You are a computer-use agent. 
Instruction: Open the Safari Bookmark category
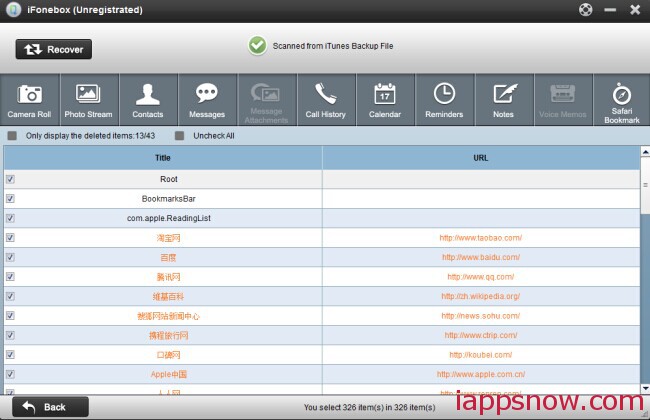coord(622,100)
